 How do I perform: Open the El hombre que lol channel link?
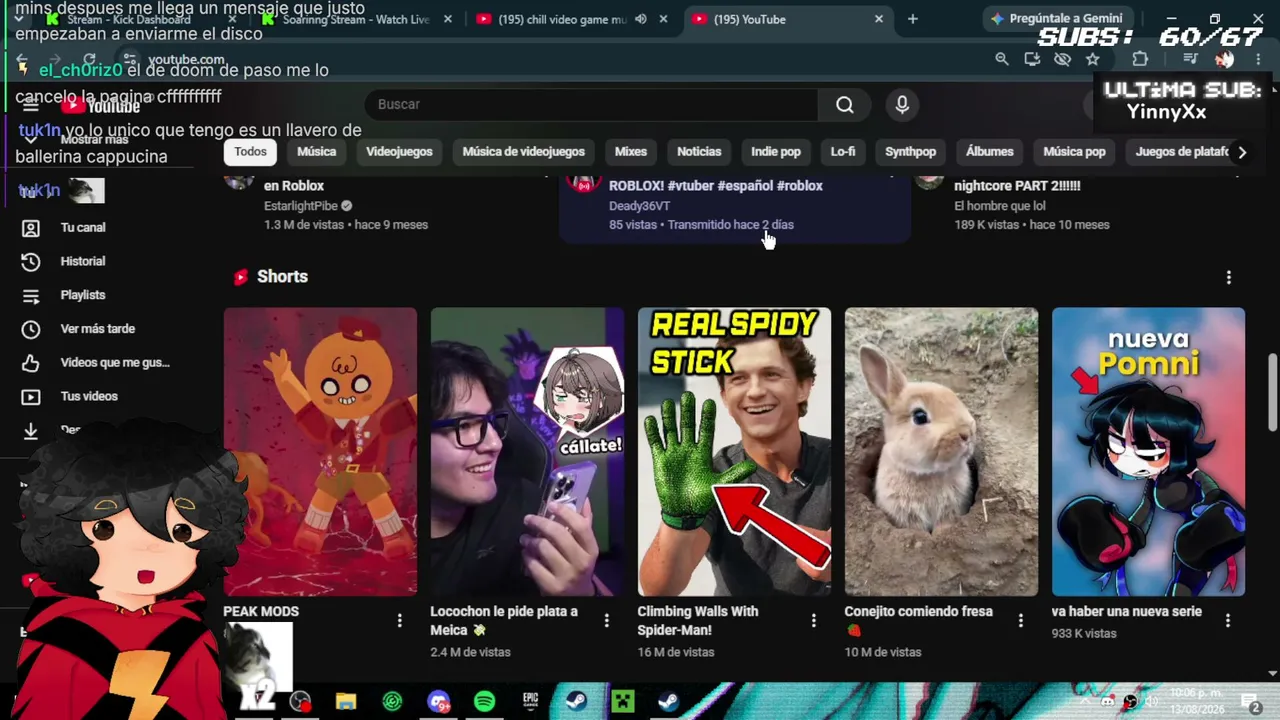point(999,206)
